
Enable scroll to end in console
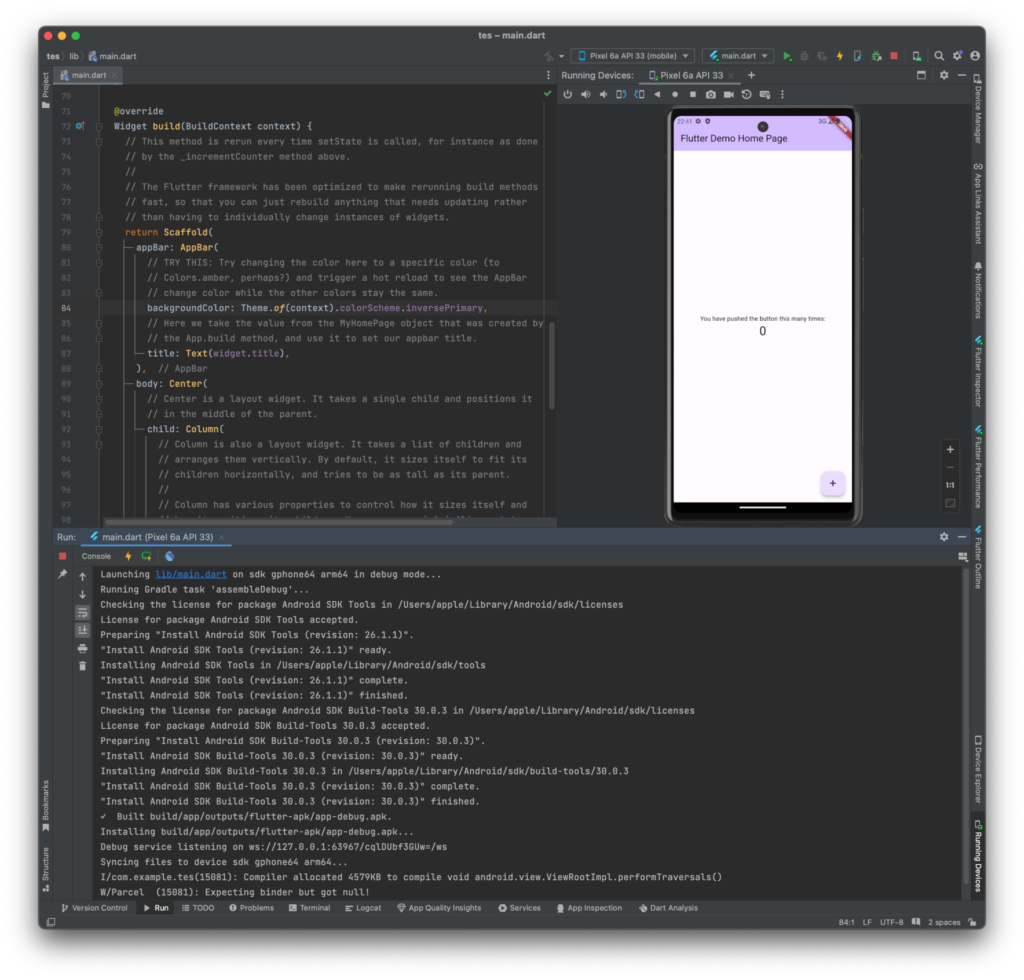(x=82, y=629)
